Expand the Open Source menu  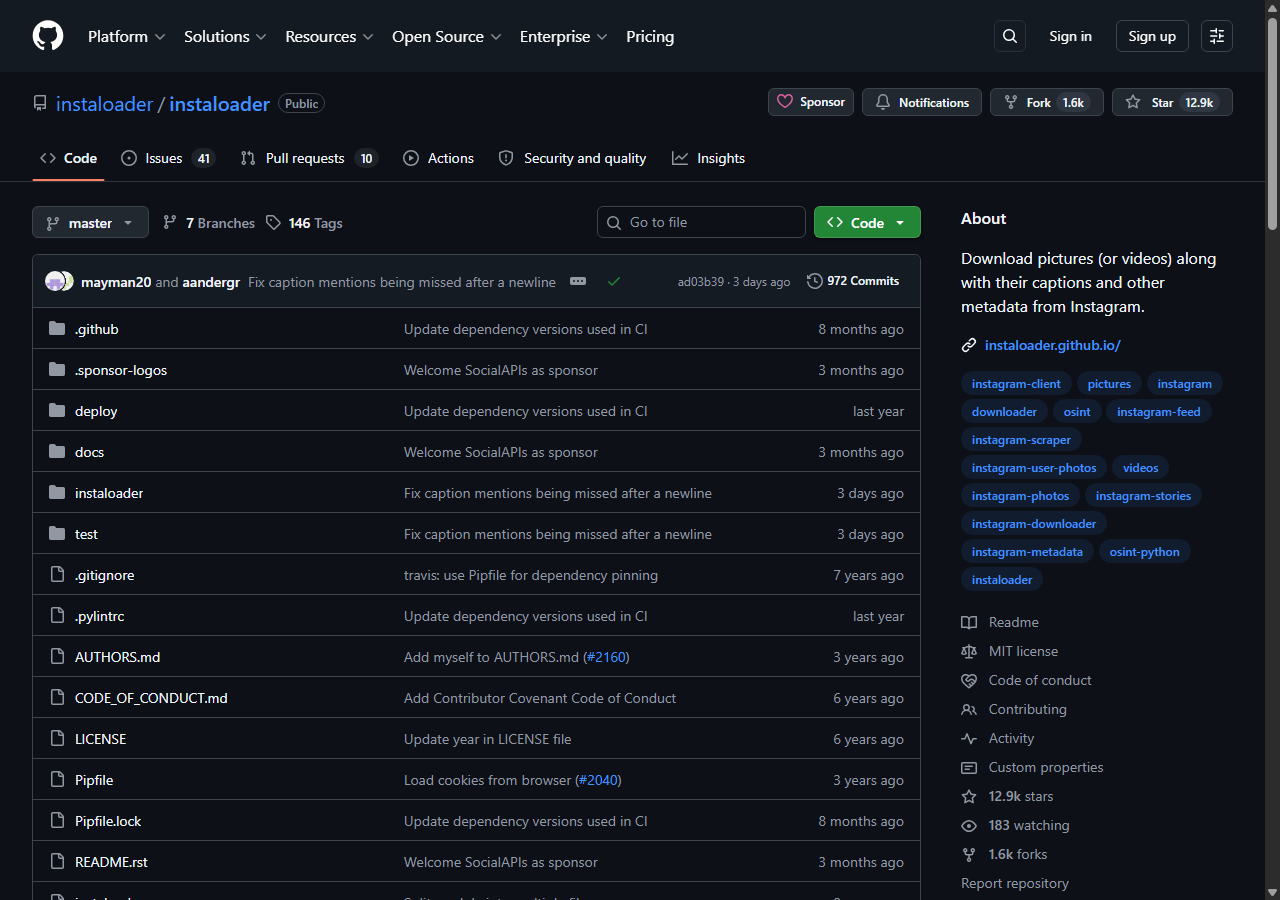pos(446,36)
